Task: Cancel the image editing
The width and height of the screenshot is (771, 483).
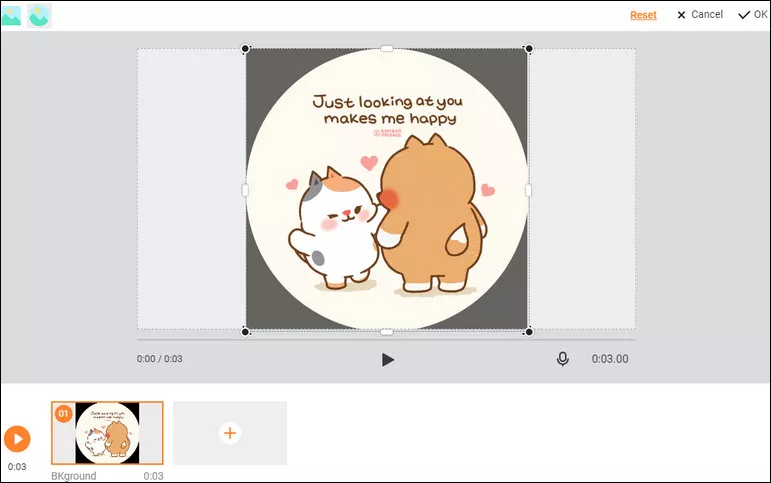Action: 700,15
